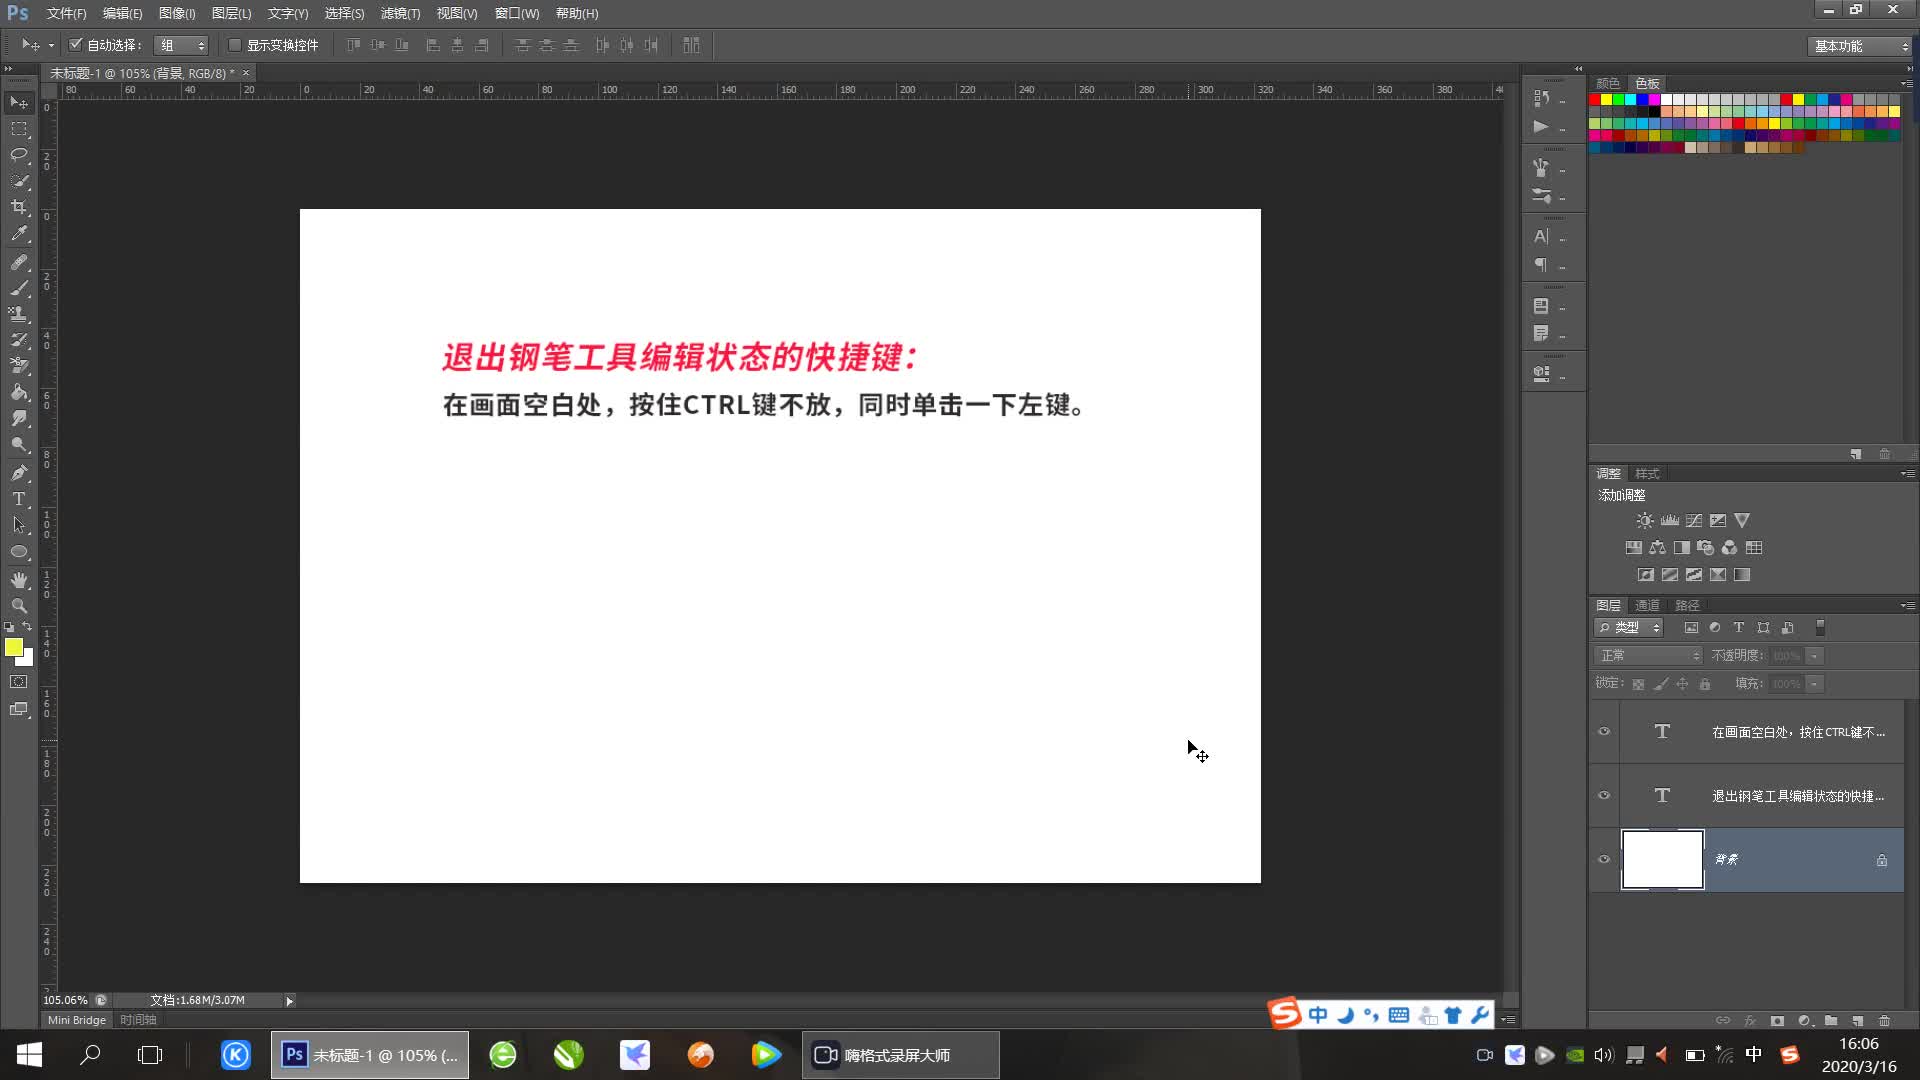Open the 正常 blend mode dropdown
This screenshot has width=1920, height=1080.
[x=1648, y=656]
